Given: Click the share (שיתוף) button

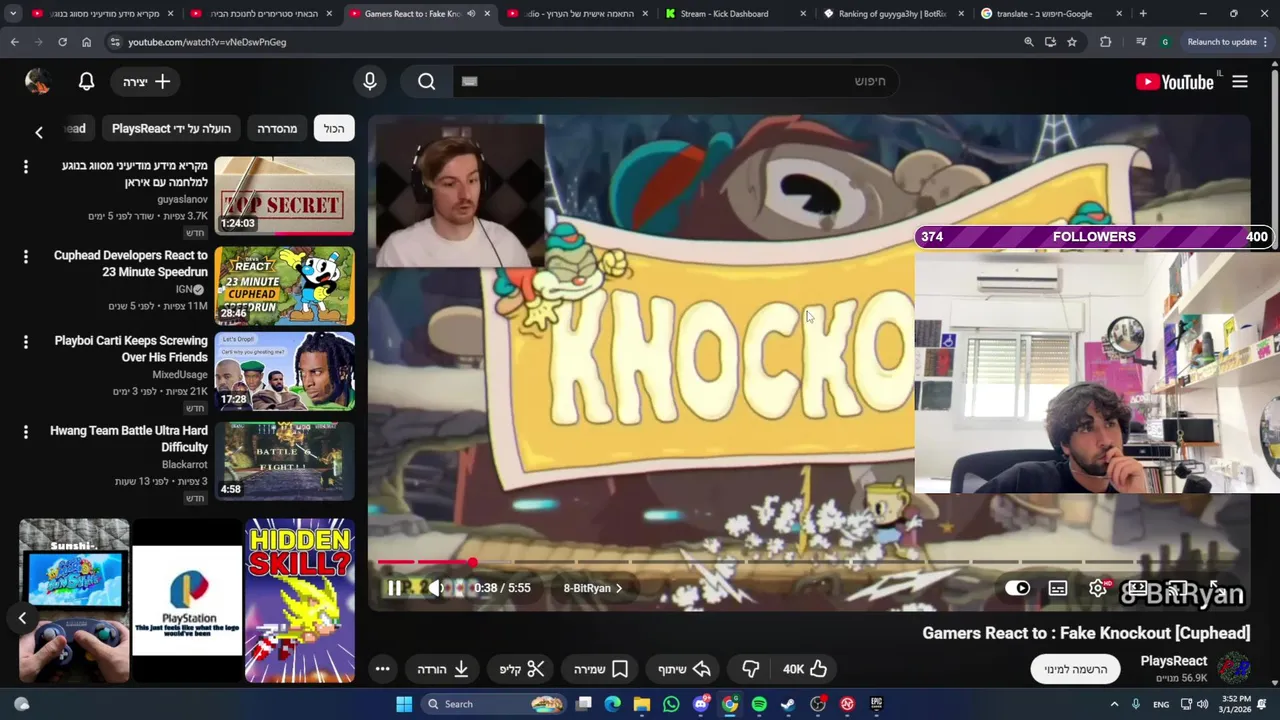Looking at the screenshot, I should pos(684,669).
